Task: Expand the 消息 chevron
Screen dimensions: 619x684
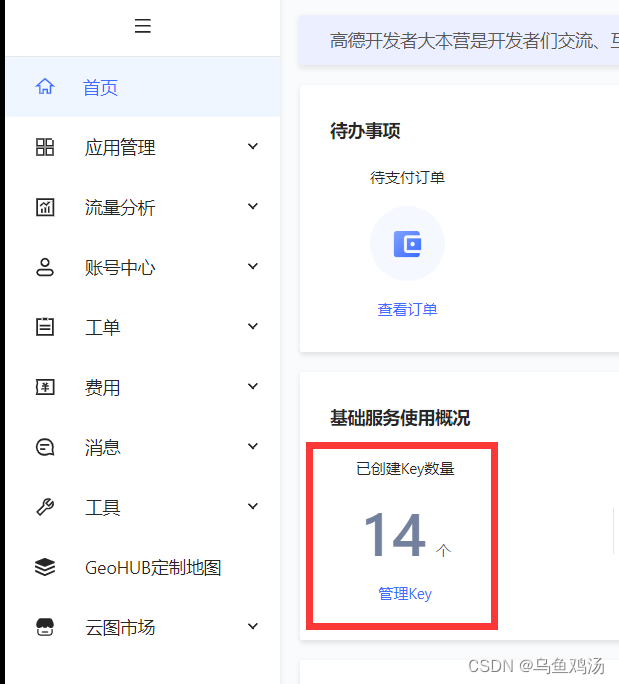Action: (x=253, y=446)
